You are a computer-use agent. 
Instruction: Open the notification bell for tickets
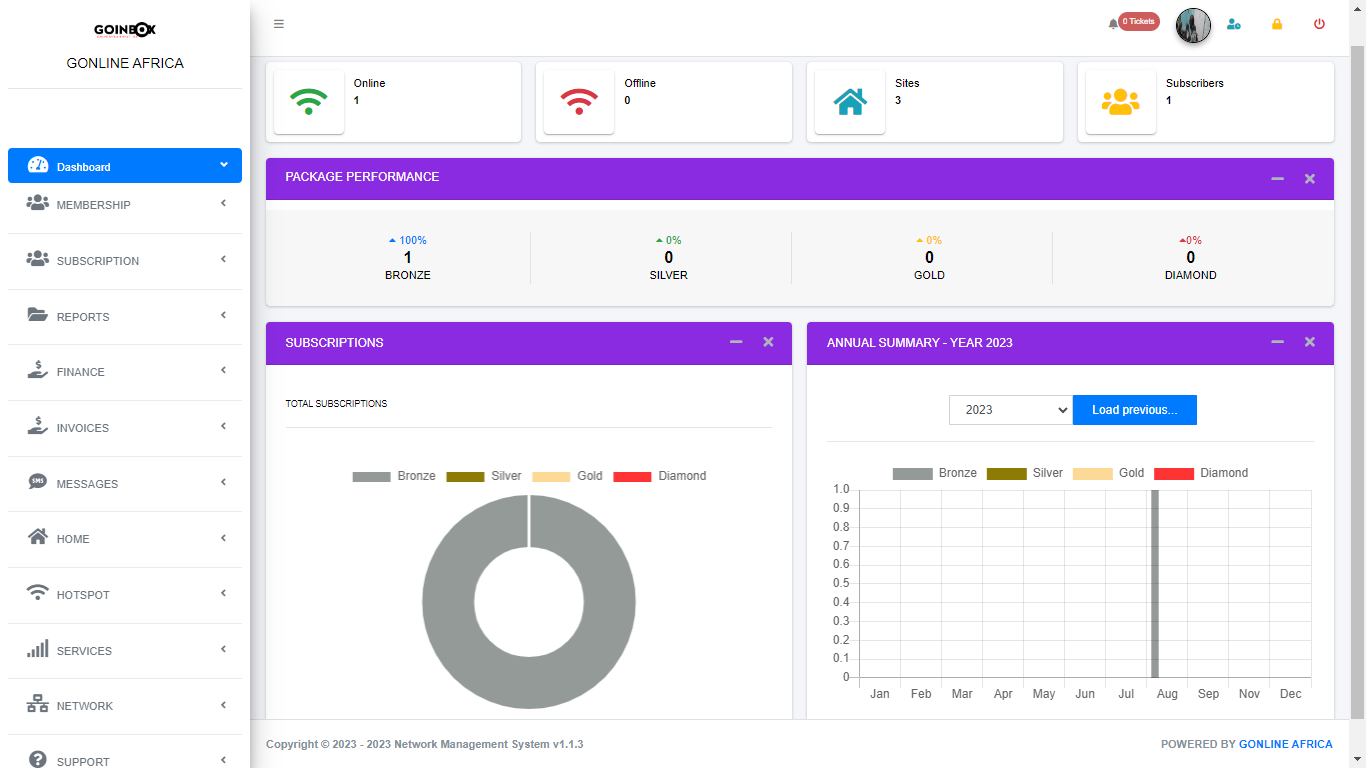click(1113, 24)
